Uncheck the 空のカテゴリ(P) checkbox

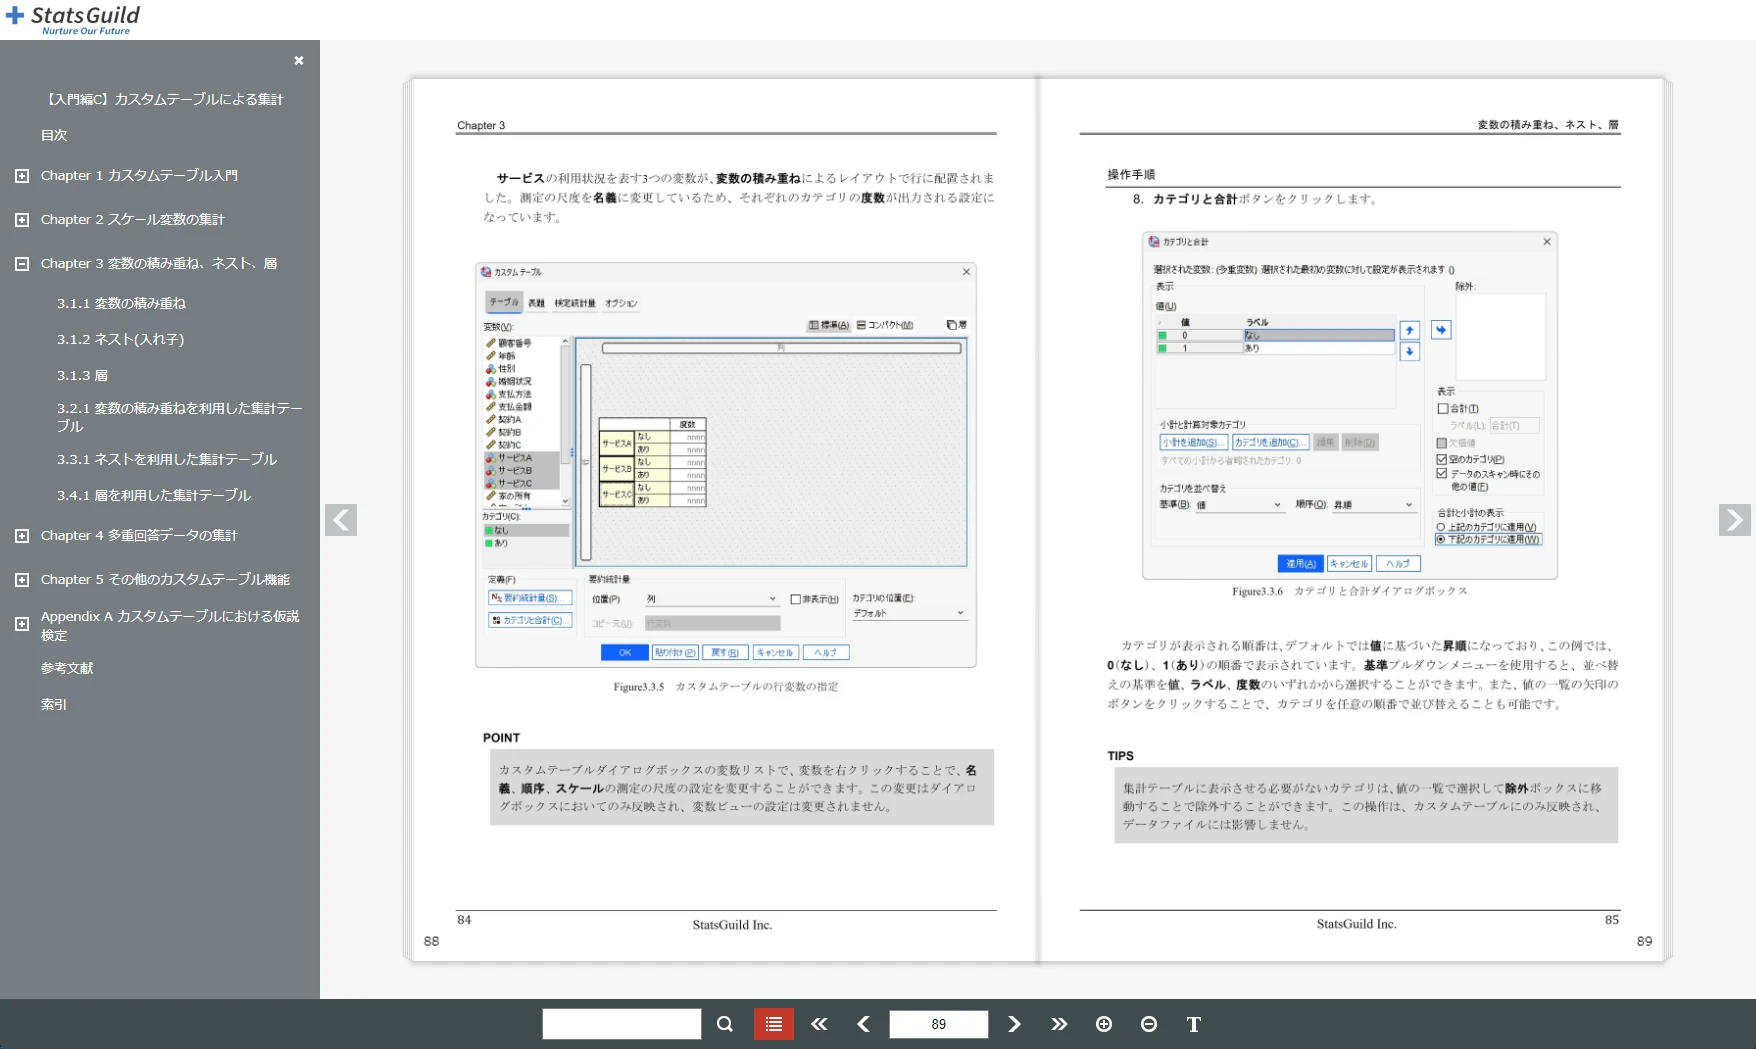[x=1441, y=457]
